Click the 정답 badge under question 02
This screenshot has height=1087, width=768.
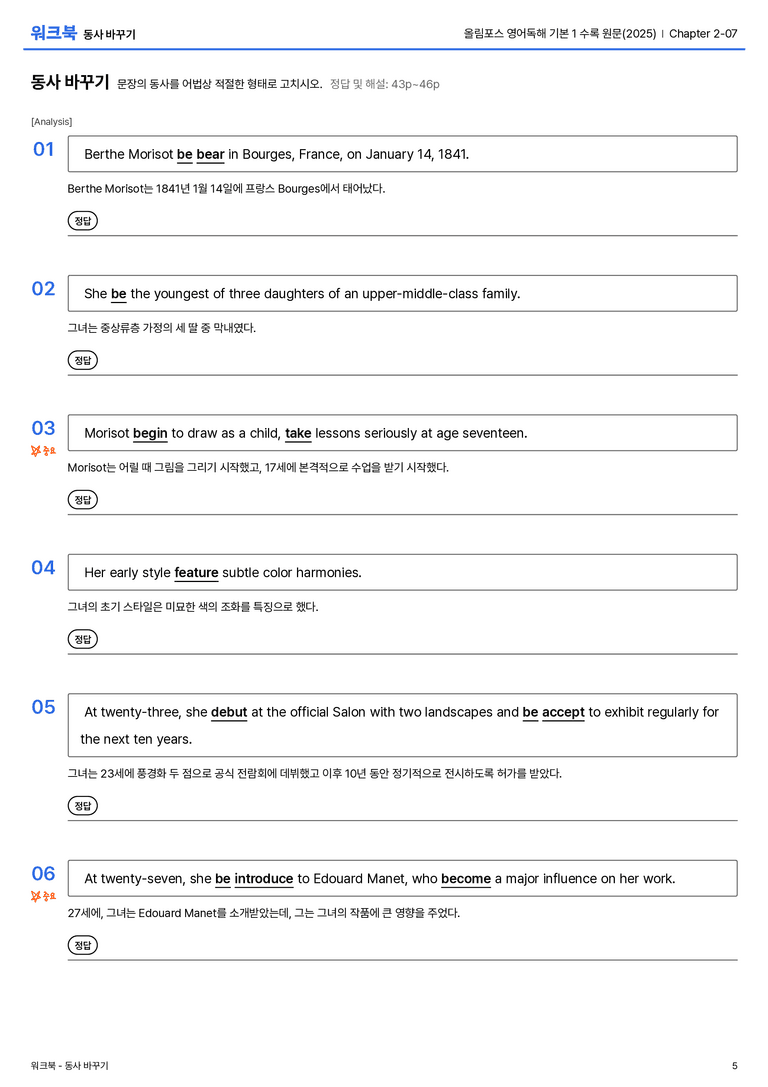point(82,360)
